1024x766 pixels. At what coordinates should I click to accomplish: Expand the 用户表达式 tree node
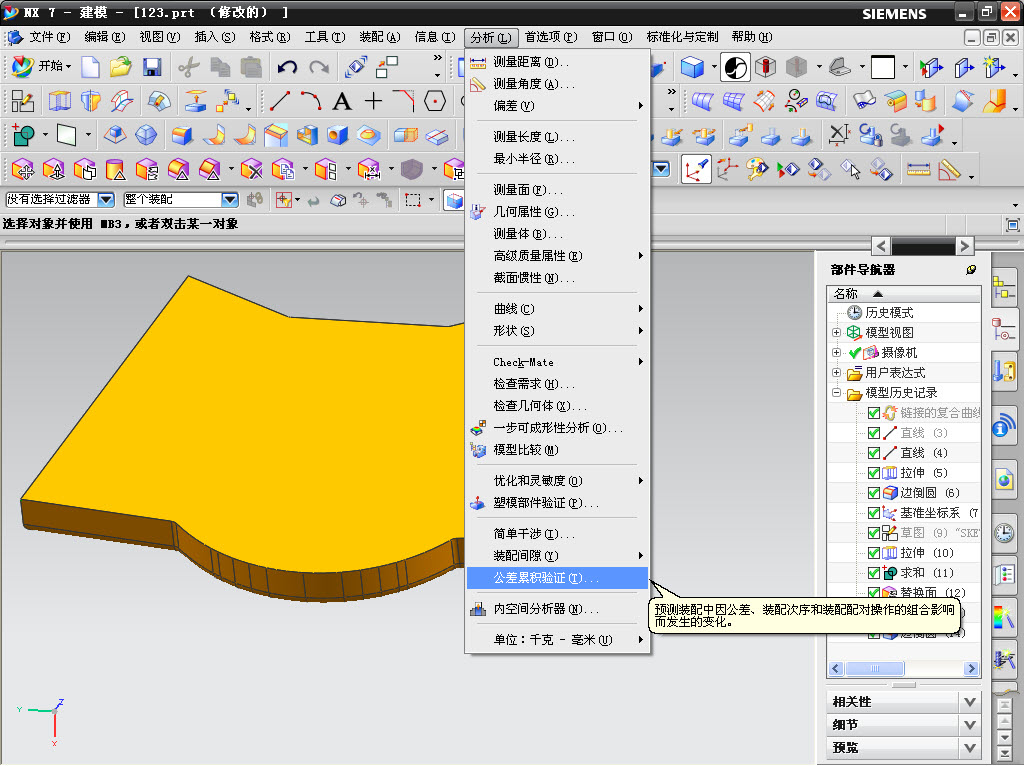pos(837,373)
